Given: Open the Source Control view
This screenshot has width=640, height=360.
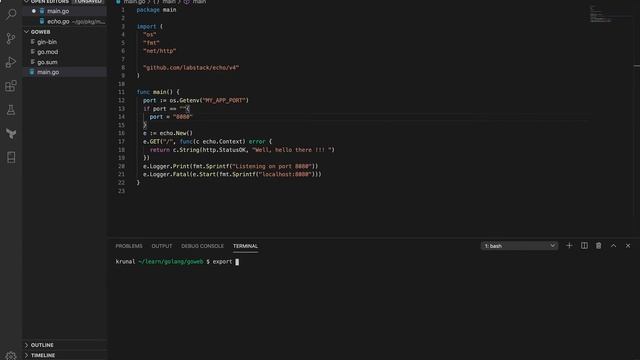Looking at the screenshot, I should coord(11,38).
